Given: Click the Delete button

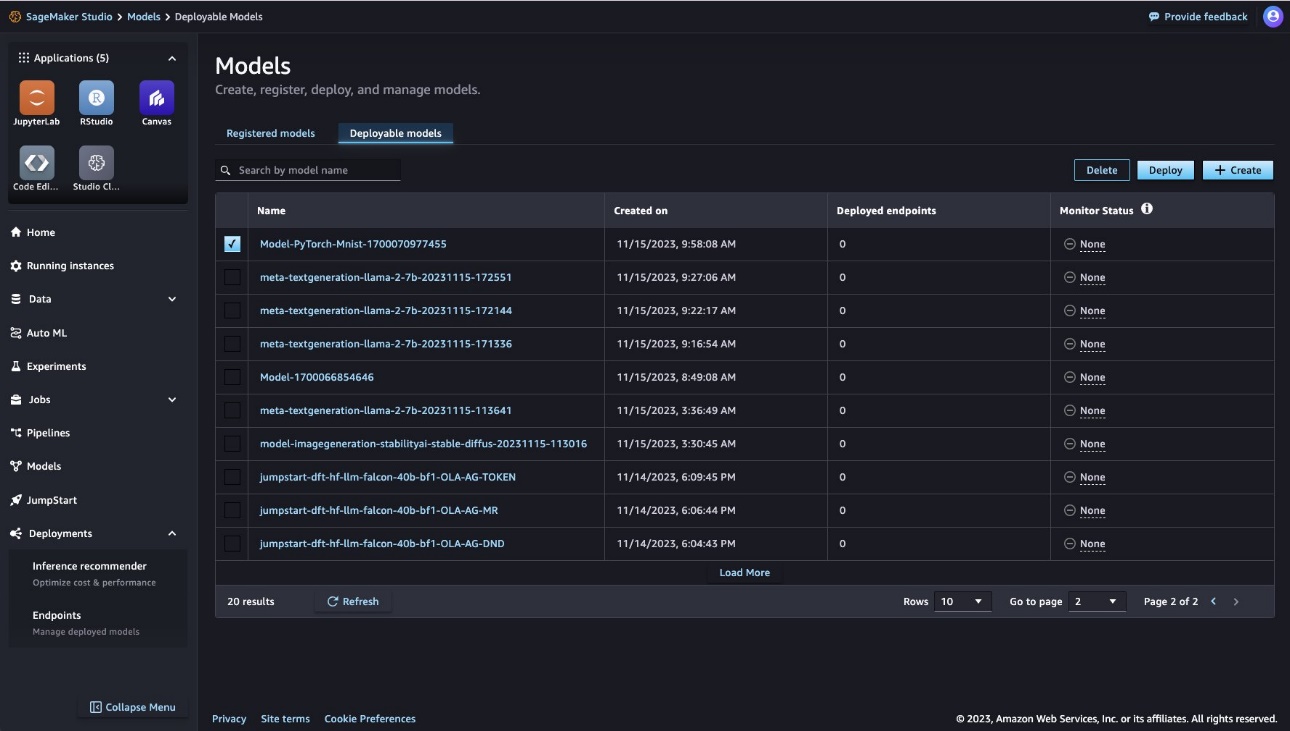Looking at the screenshot, I should pos(1102,170).
